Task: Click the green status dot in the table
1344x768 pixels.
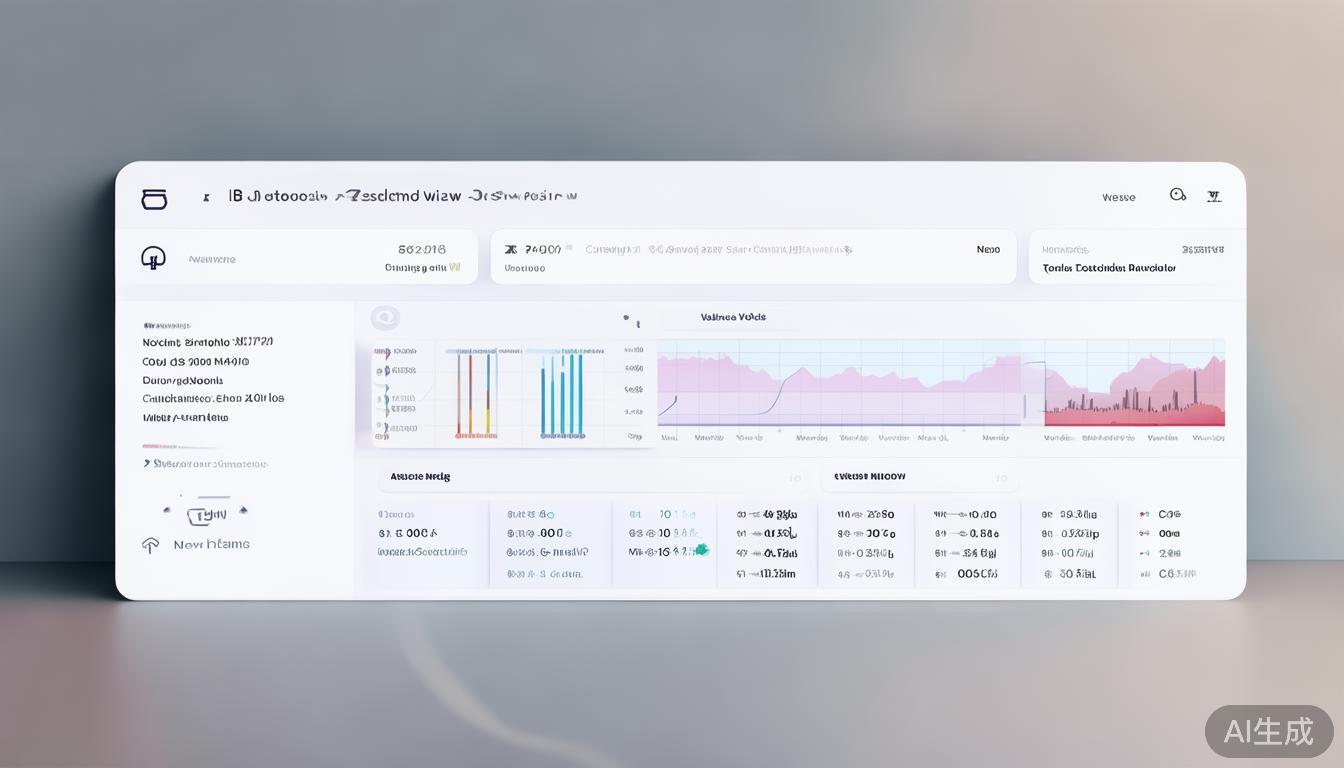Action: [x=701, y=550]
